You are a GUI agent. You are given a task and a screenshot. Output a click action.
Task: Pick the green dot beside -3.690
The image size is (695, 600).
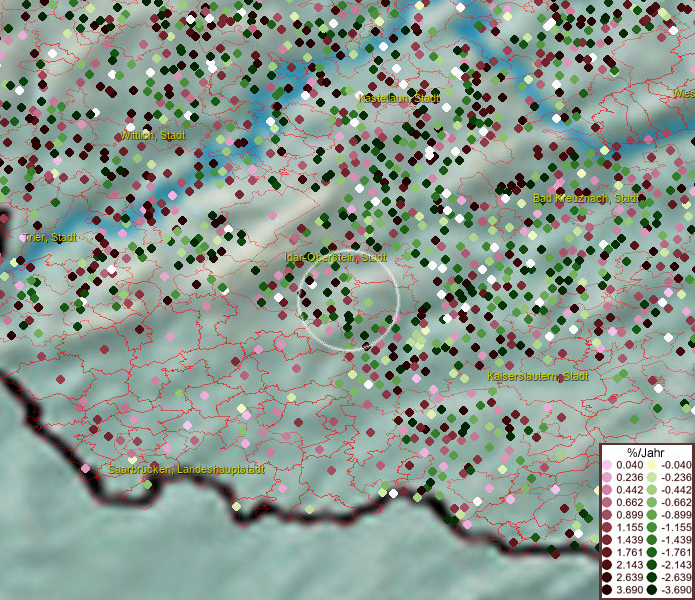point(652,590)
